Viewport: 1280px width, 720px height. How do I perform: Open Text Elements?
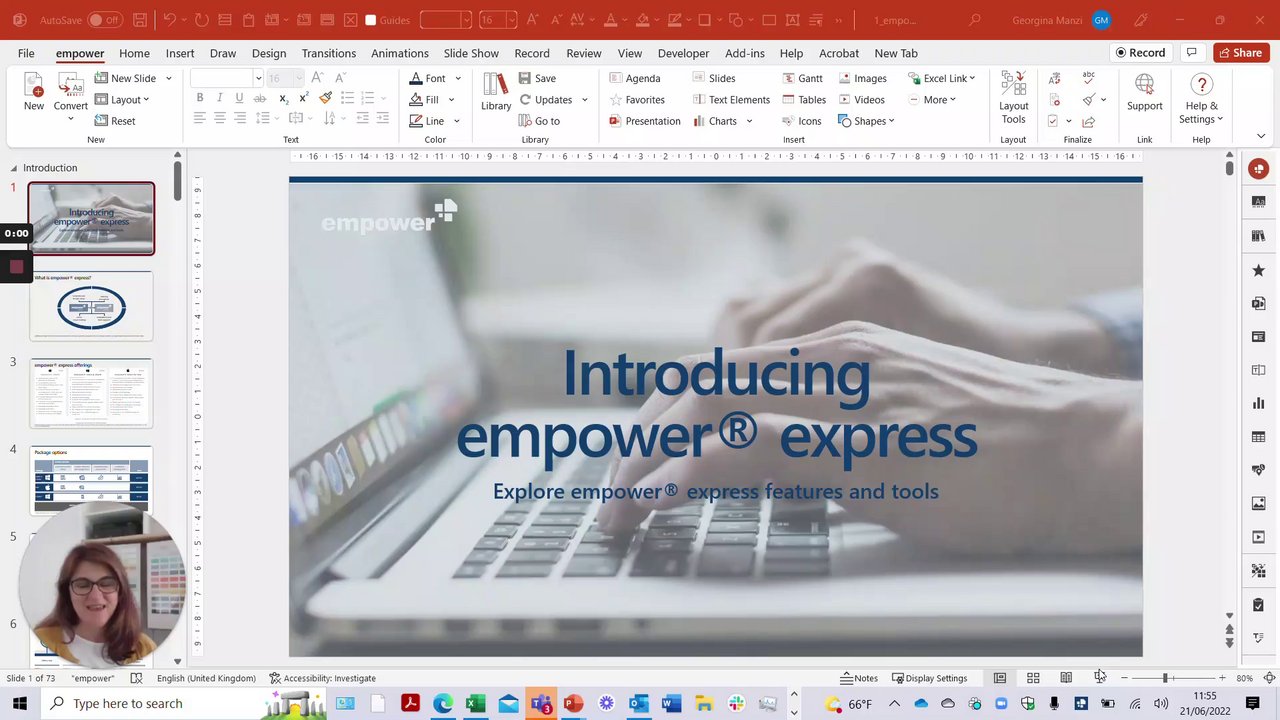731,100
